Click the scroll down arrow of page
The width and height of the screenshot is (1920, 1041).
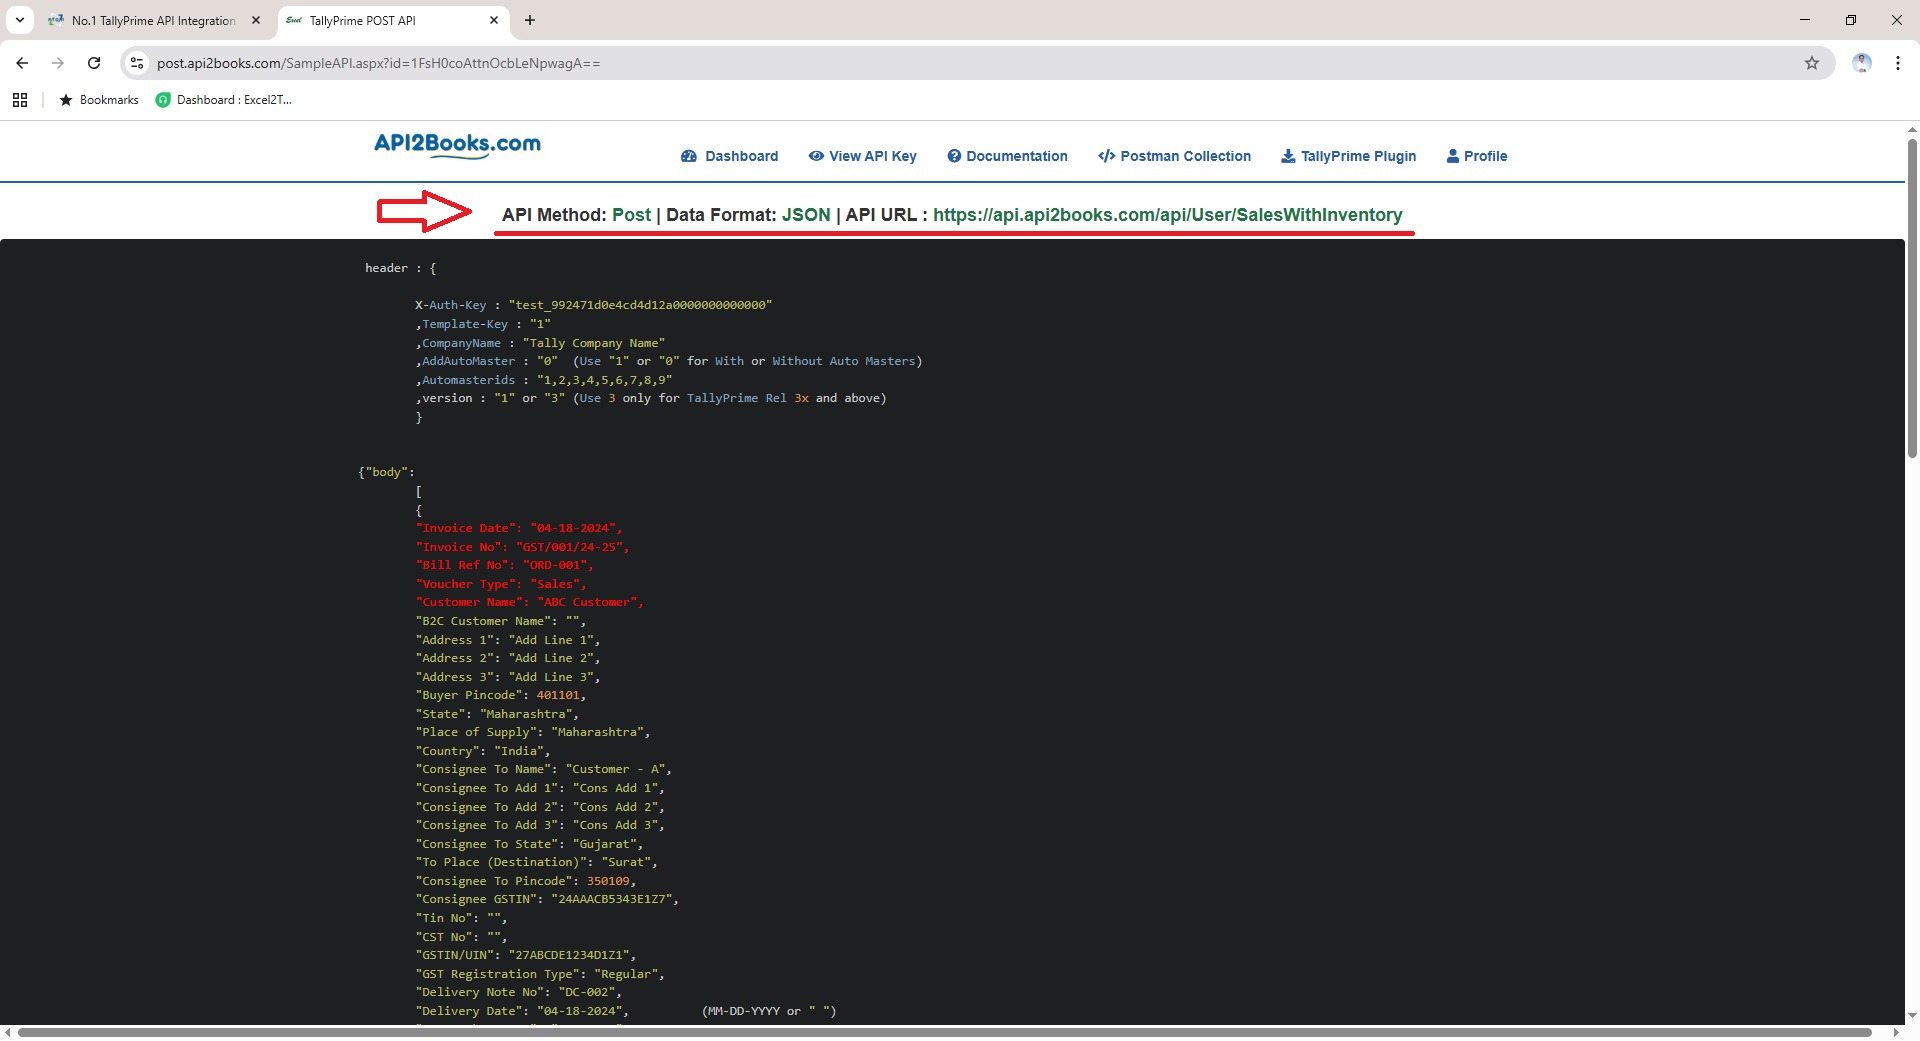(x=1912, y=1016)
